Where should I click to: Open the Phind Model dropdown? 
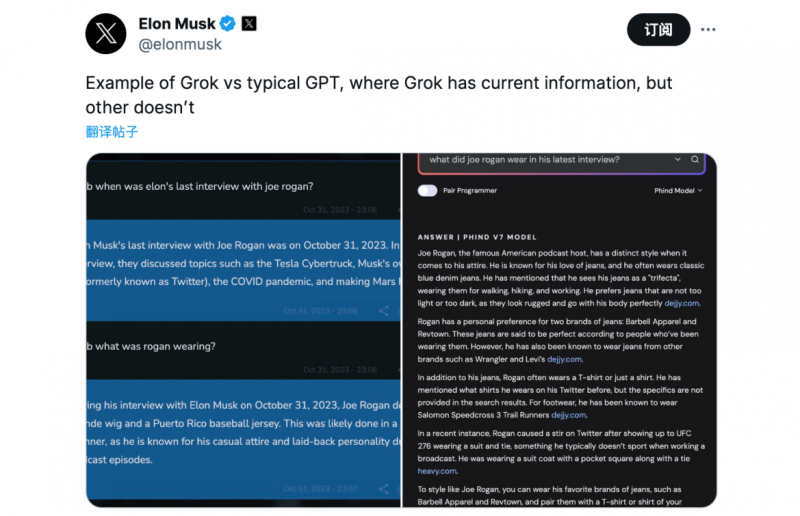point(678,190)
